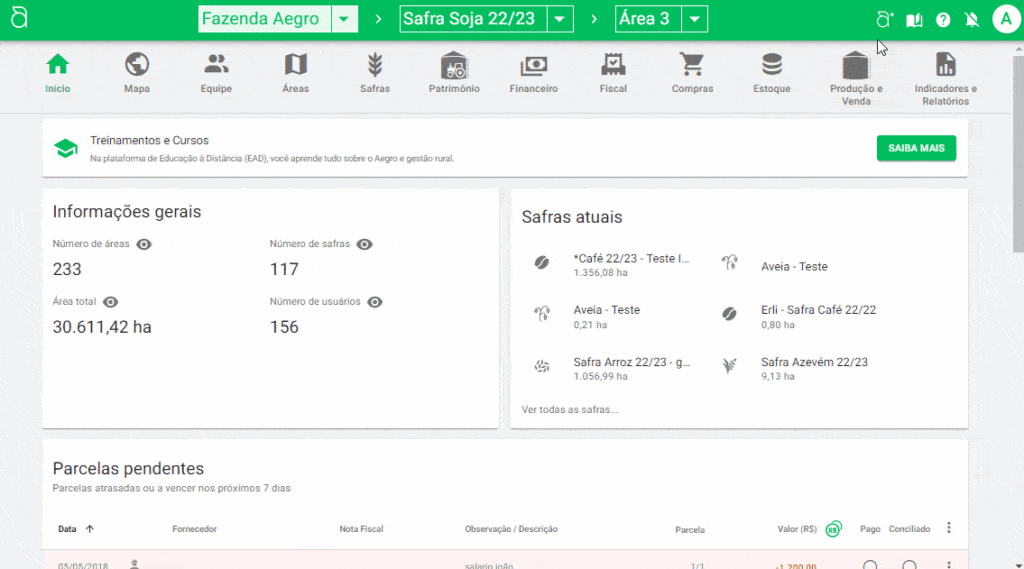Toggle visibility of Número de áreas
The height and width of the screenshot is (569, 1024).
[144, 244]
